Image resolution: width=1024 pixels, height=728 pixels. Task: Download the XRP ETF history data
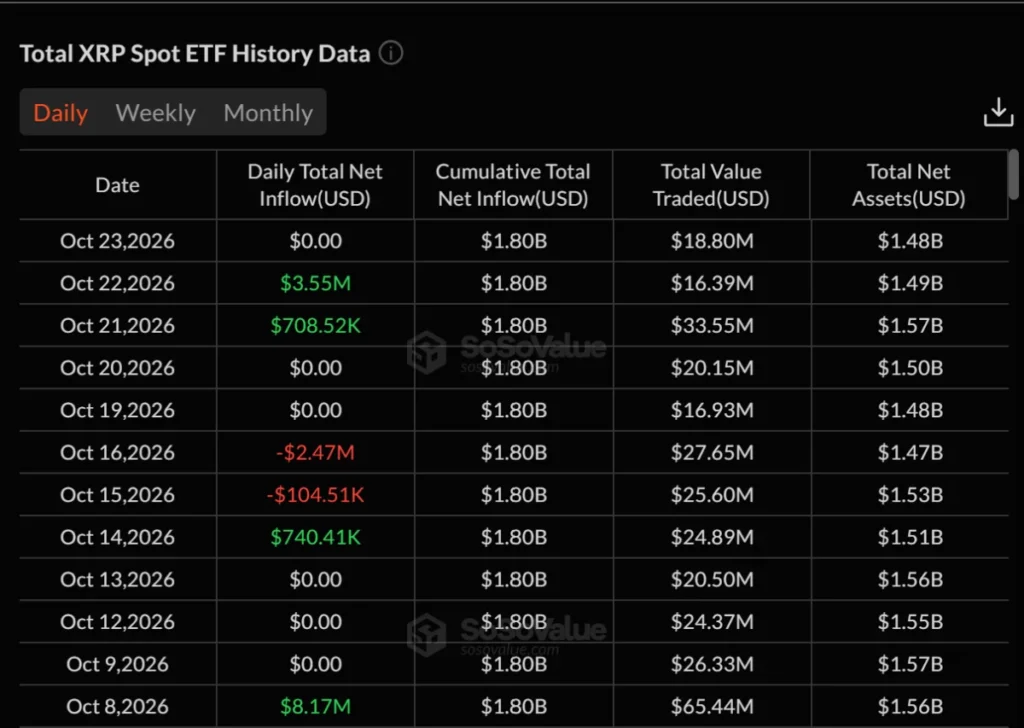click(x=998, y=112)
